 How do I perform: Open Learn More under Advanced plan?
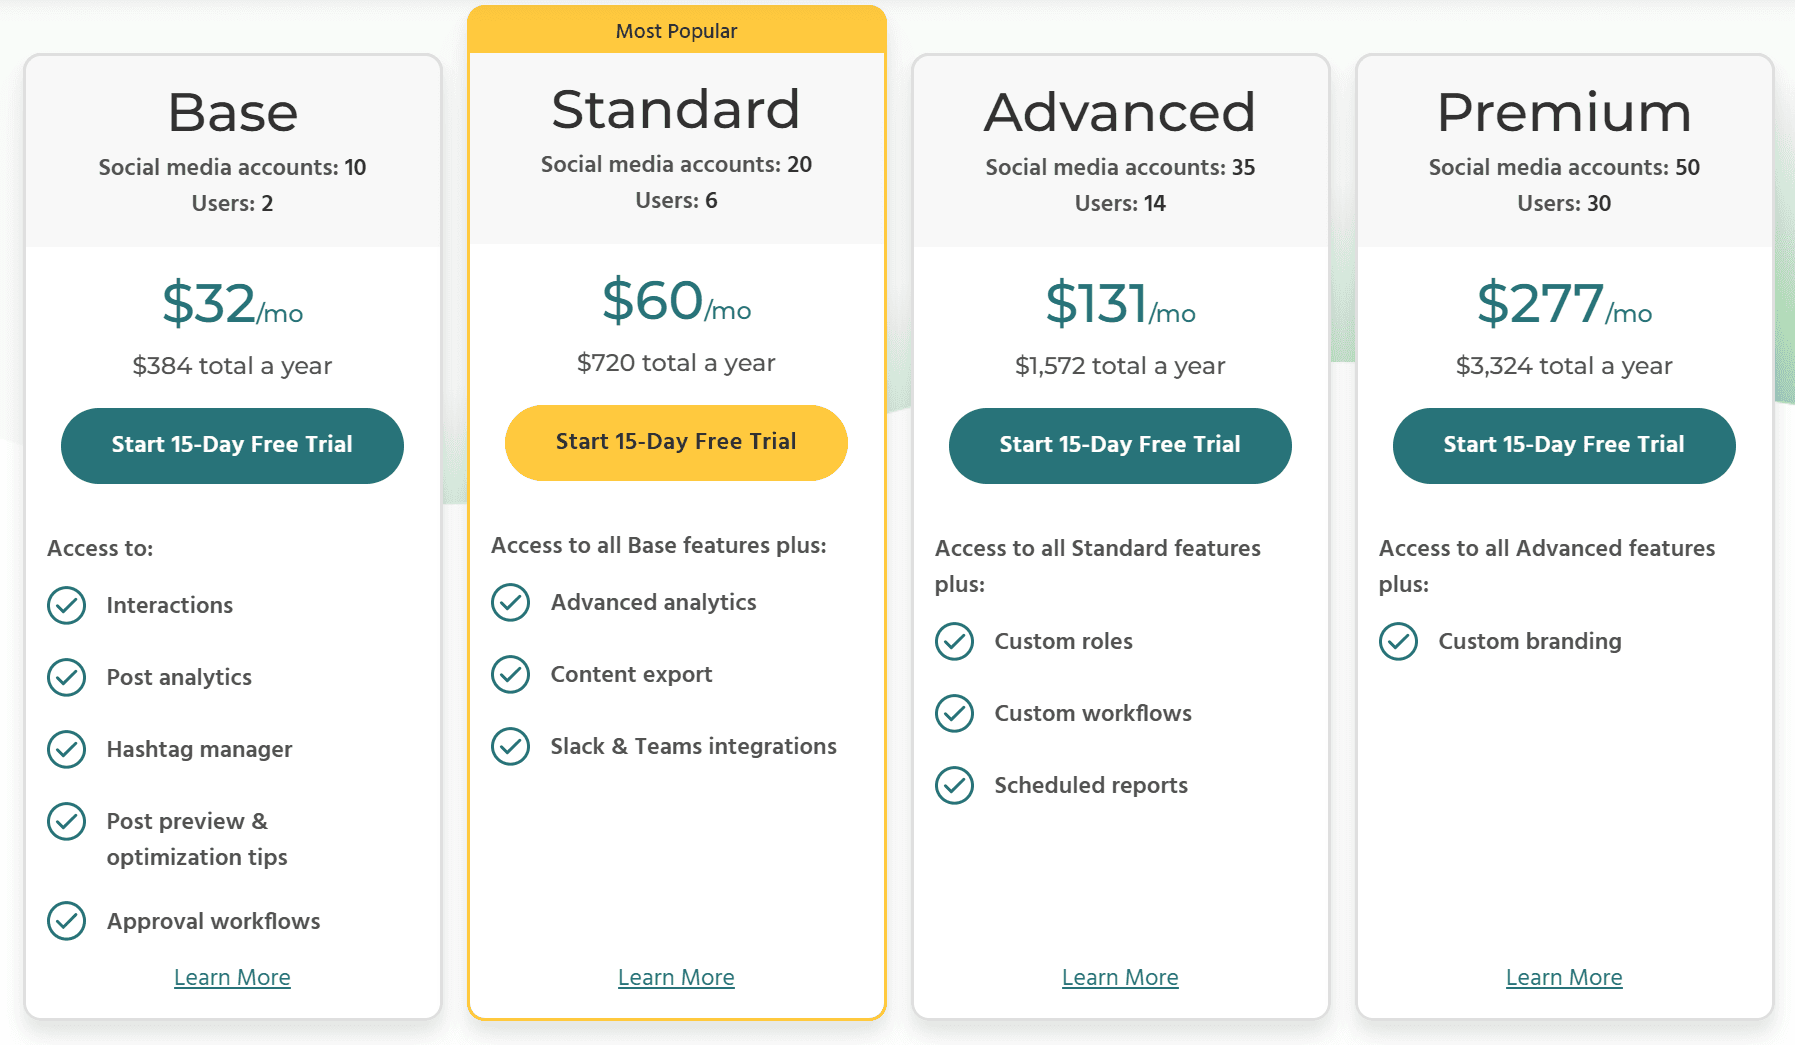[1120, 977]
